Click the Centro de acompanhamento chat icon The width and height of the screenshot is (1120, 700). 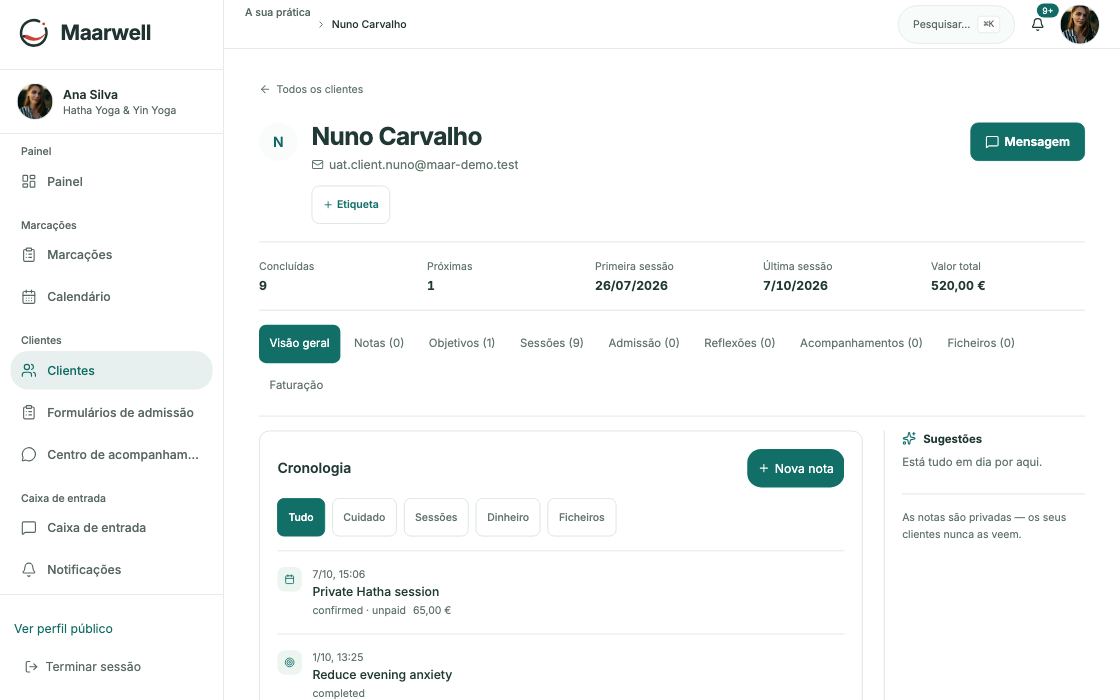tap(29, 454)
